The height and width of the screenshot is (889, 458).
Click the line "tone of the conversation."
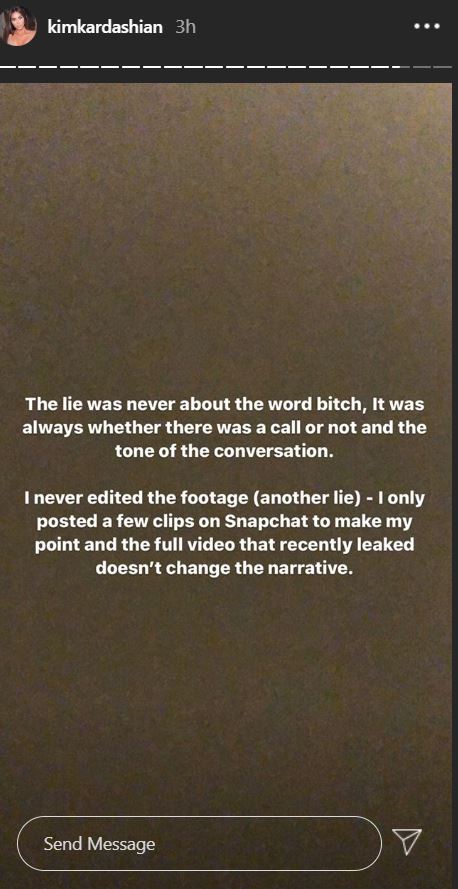click(224, 453)
